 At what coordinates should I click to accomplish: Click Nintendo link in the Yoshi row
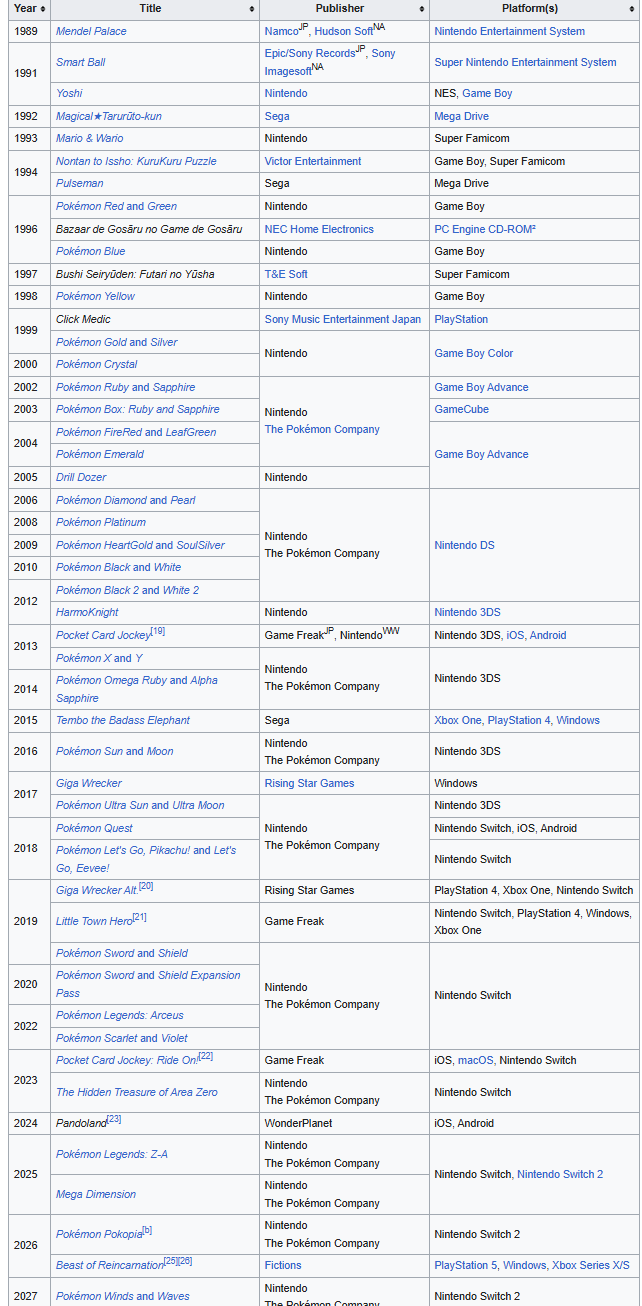[286, 93]
